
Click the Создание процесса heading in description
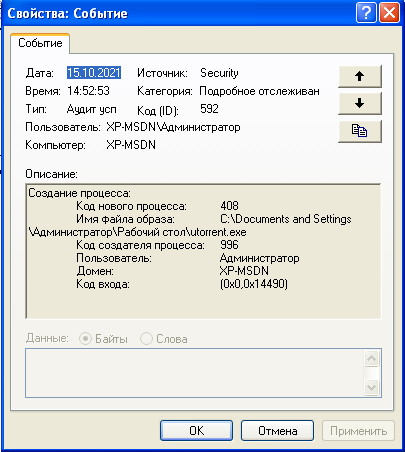pos(80,193)
